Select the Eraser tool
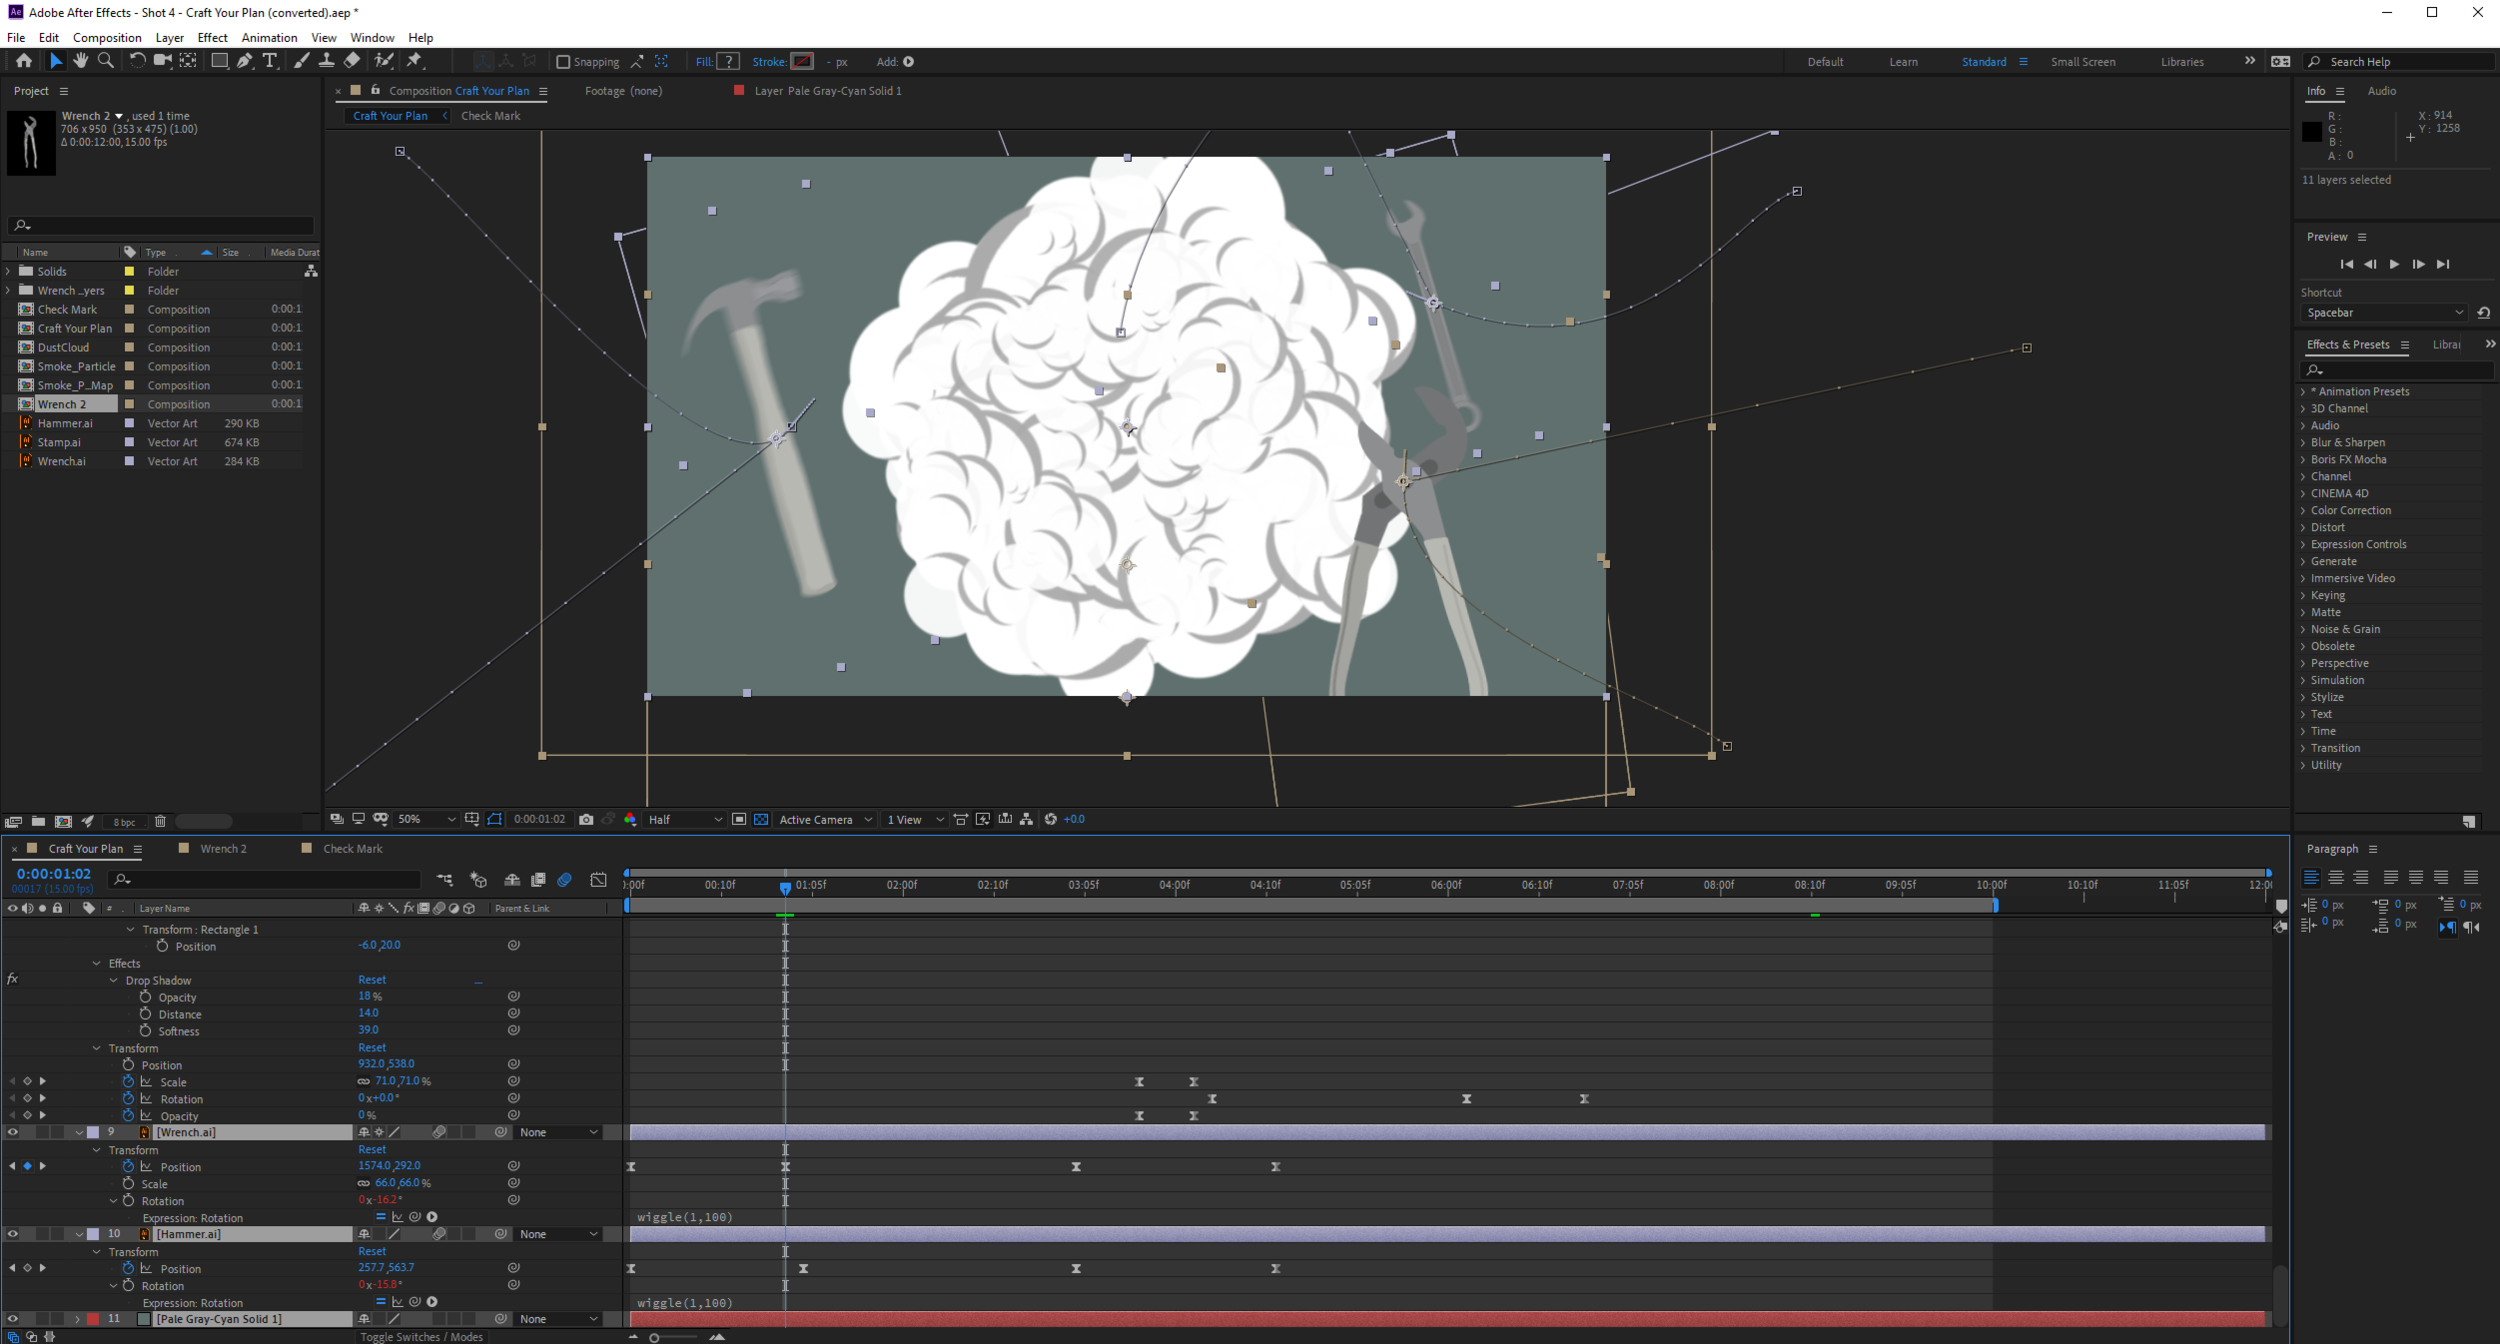Image resolution: width=2500 pixels, height=1344 pixels. coord(352,61)
